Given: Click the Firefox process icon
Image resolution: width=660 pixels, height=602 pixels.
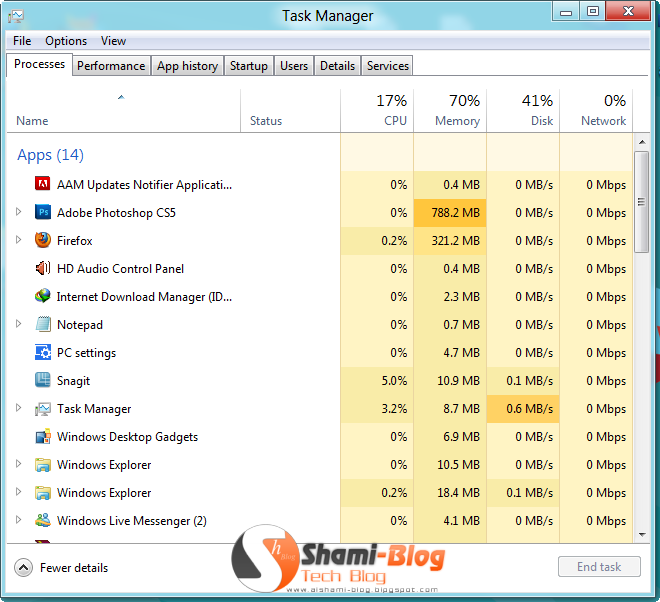Looking at the screenshot, I should [43, 240].
